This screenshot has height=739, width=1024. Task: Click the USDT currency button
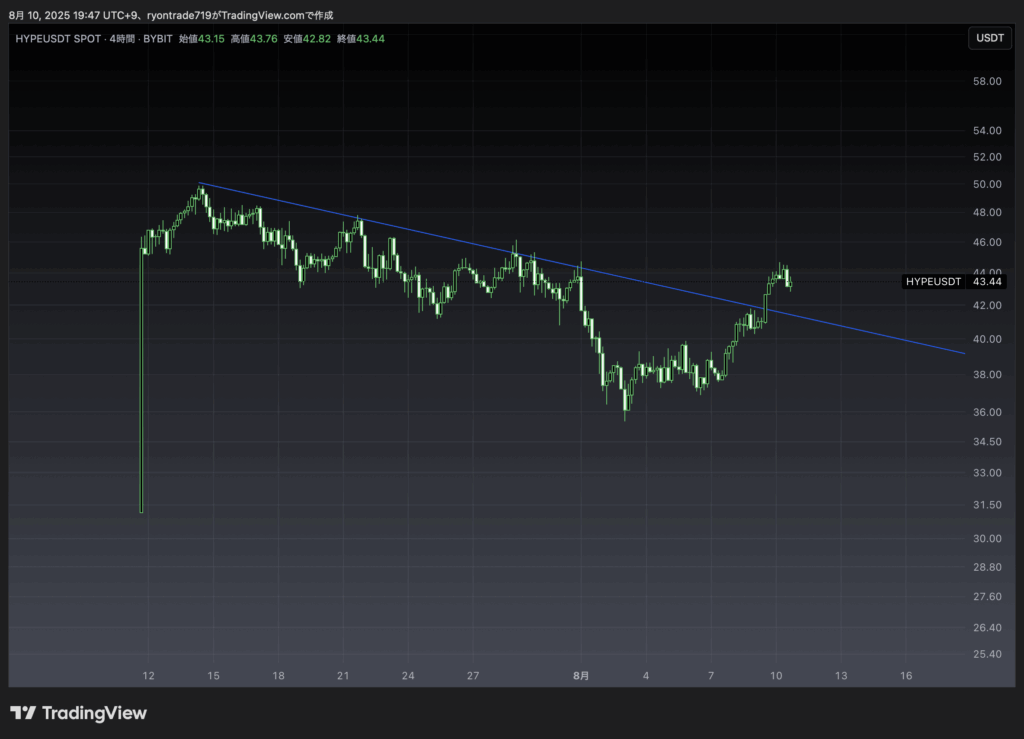[x=989, y=38]
